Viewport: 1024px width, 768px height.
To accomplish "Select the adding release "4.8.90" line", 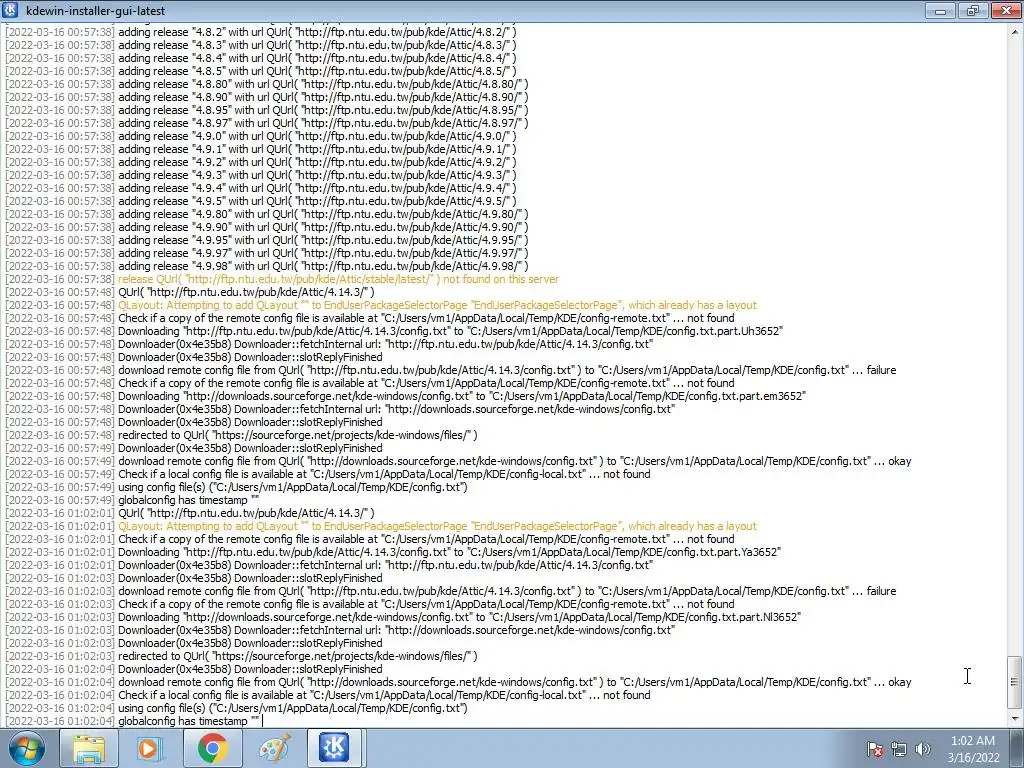I will (267, 97).
